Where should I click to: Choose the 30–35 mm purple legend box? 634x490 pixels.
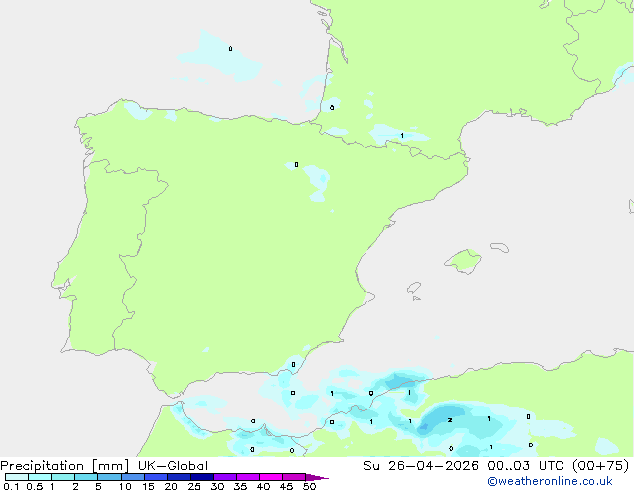click(x=225, y=477)
